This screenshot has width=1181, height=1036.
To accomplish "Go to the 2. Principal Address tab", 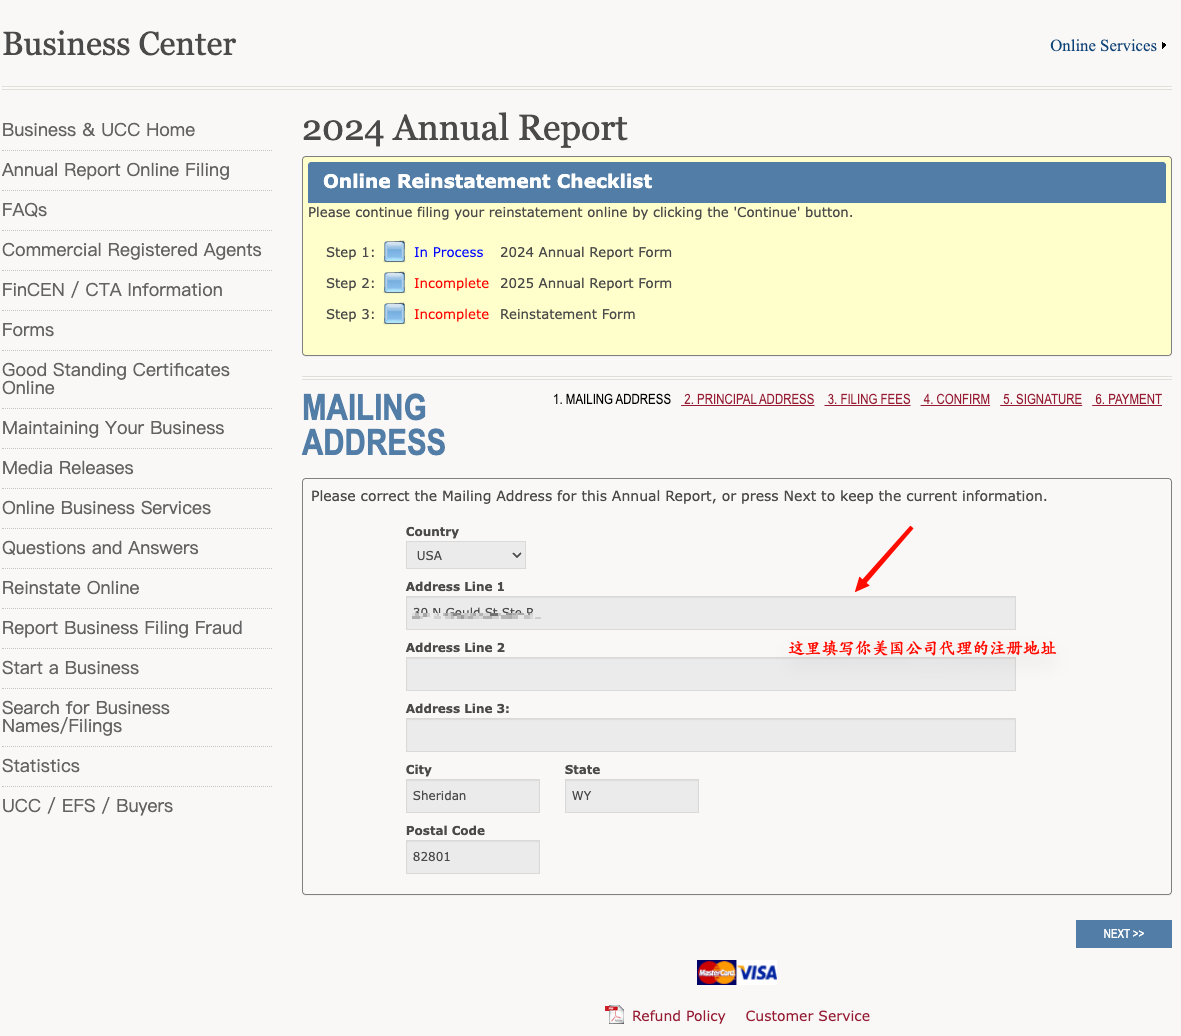I will coord(748,399).
